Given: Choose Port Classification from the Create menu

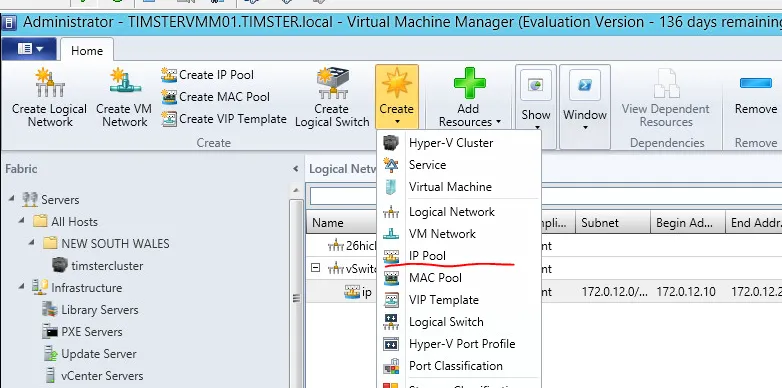Looking at the screenshot, I should (x=459, y=366).
